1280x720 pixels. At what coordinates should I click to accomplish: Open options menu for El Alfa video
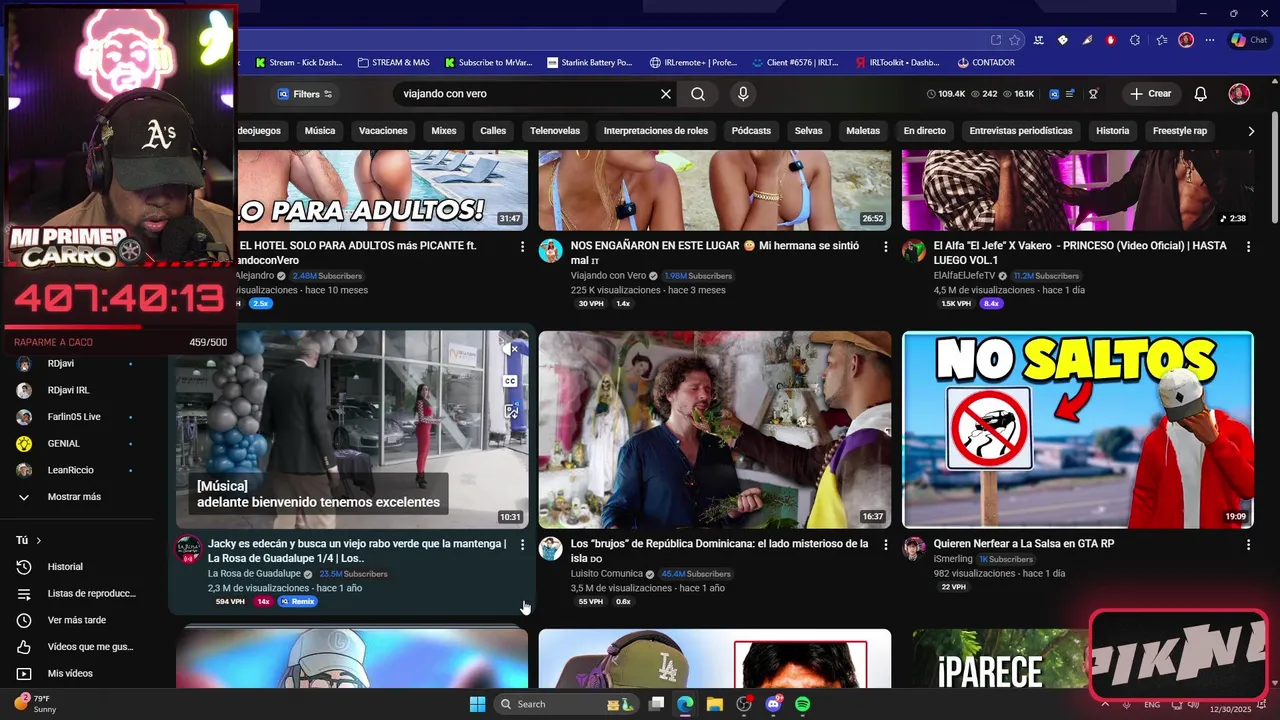1248,246
